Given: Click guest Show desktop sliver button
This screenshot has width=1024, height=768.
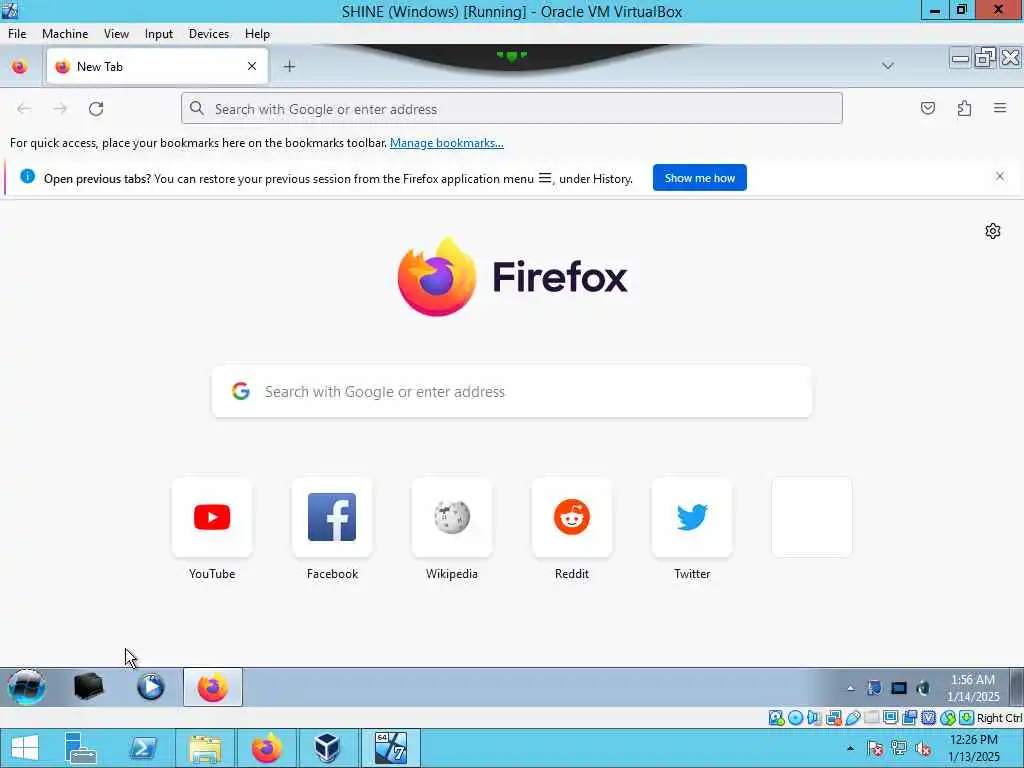Looking at the screenshot, I should 1017,687.
